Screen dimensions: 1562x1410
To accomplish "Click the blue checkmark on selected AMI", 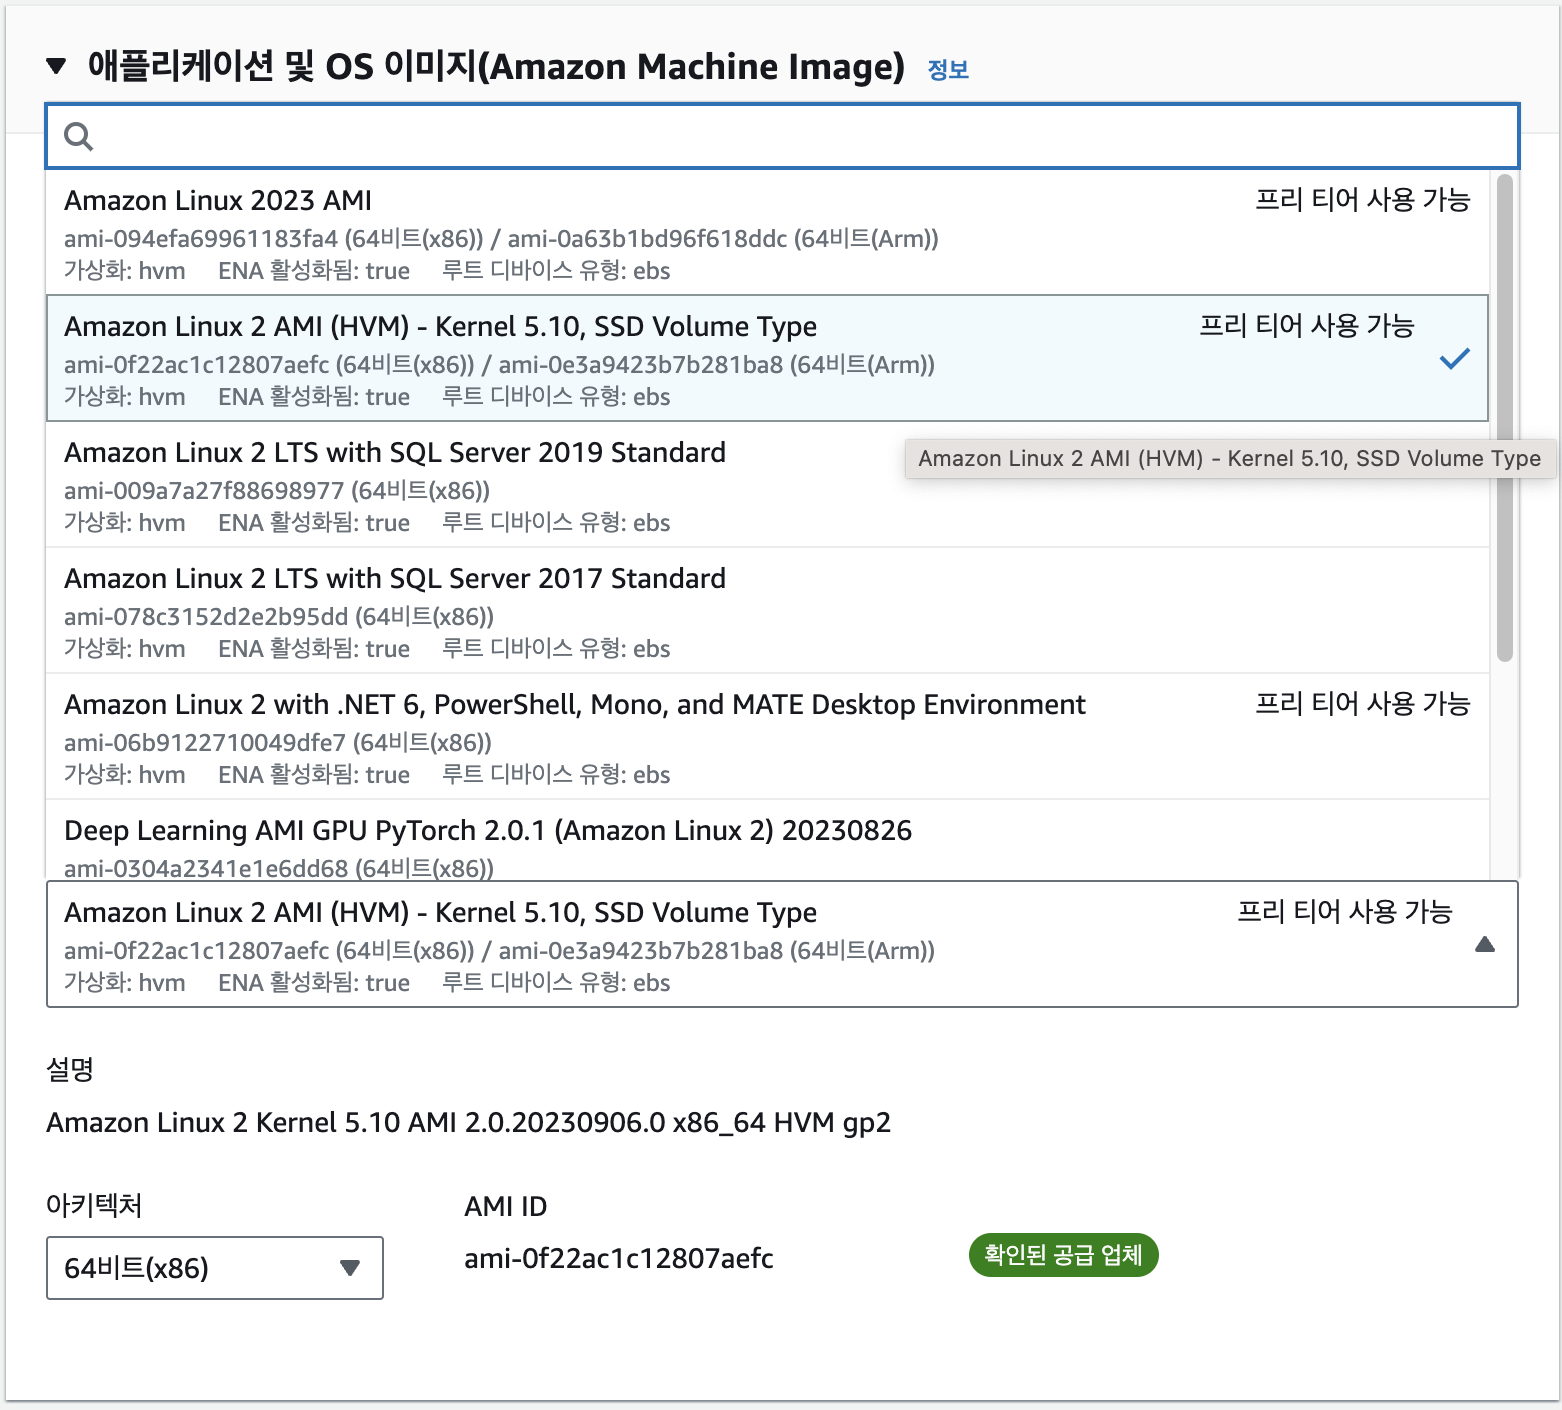I will [1455, 358].
